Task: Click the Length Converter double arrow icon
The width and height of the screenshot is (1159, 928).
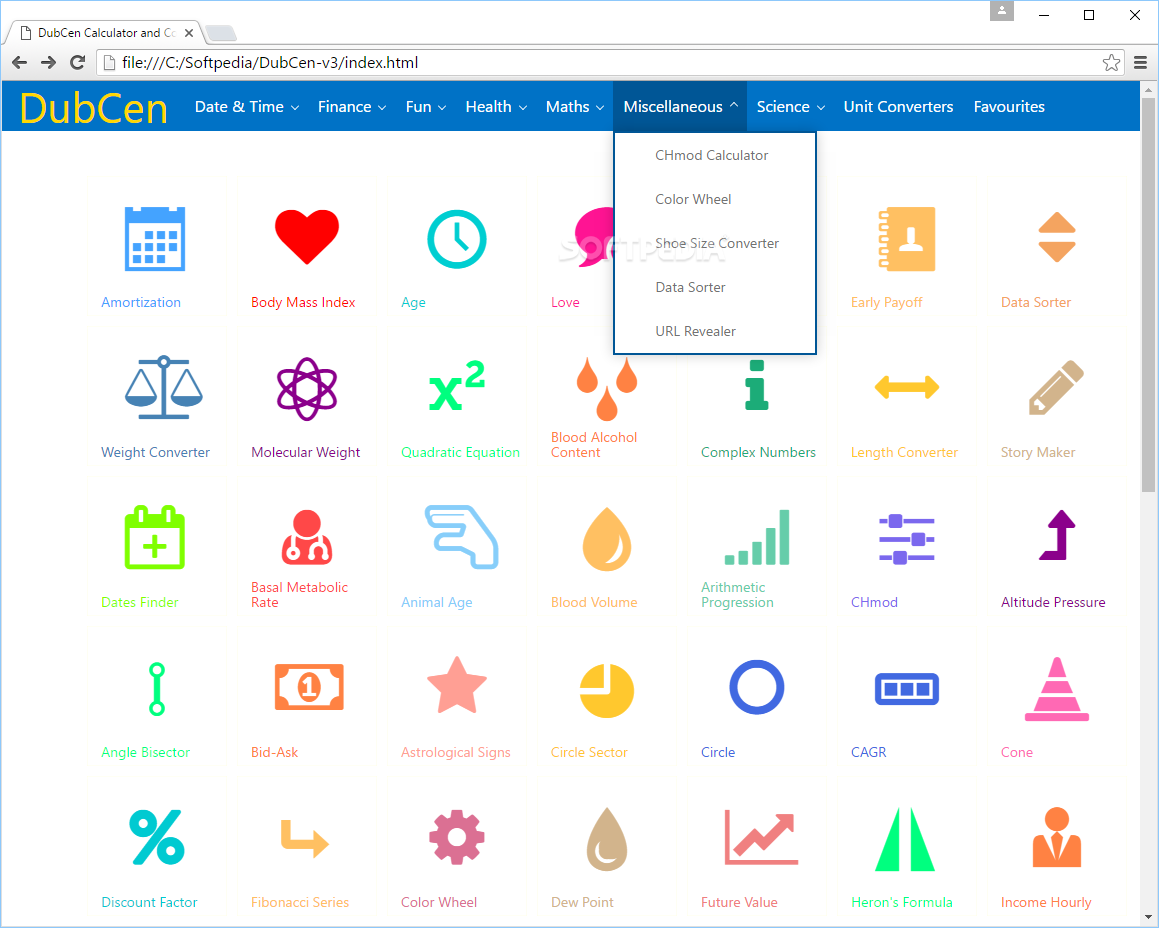Action: tap(907, 386)
